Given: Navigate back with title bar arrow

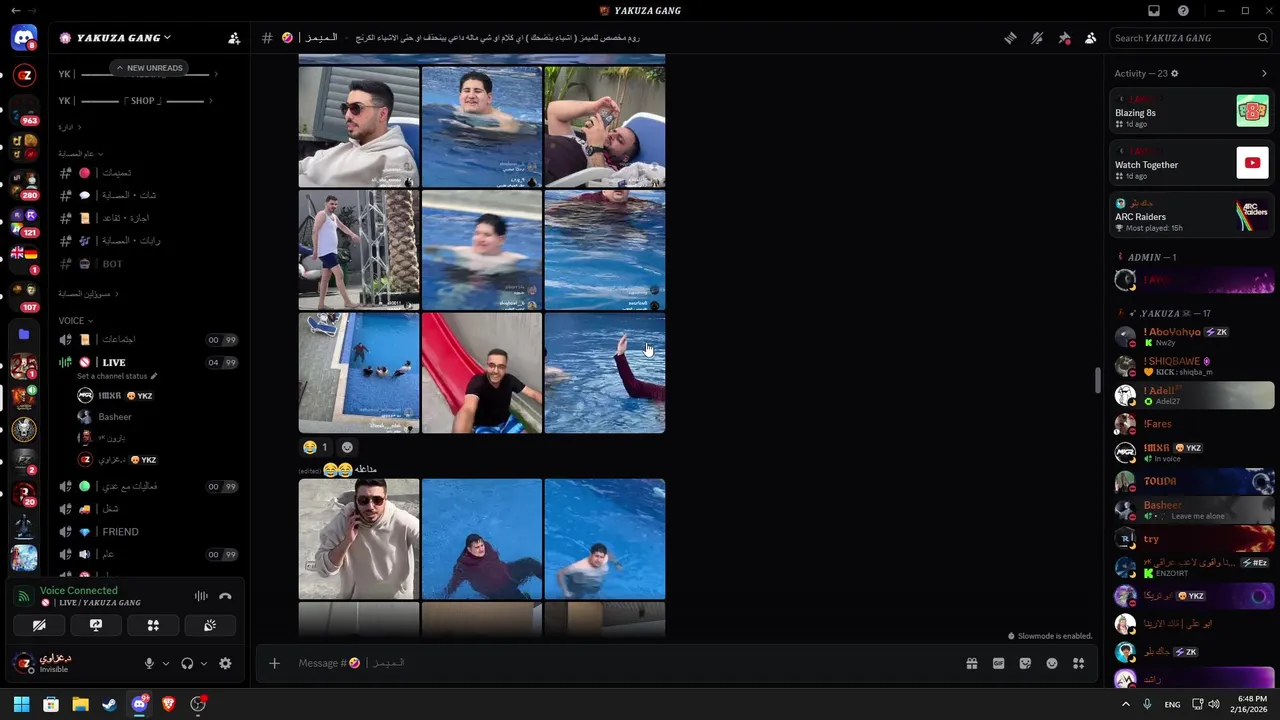Looking at the screenshot, I should coord(15,11).
